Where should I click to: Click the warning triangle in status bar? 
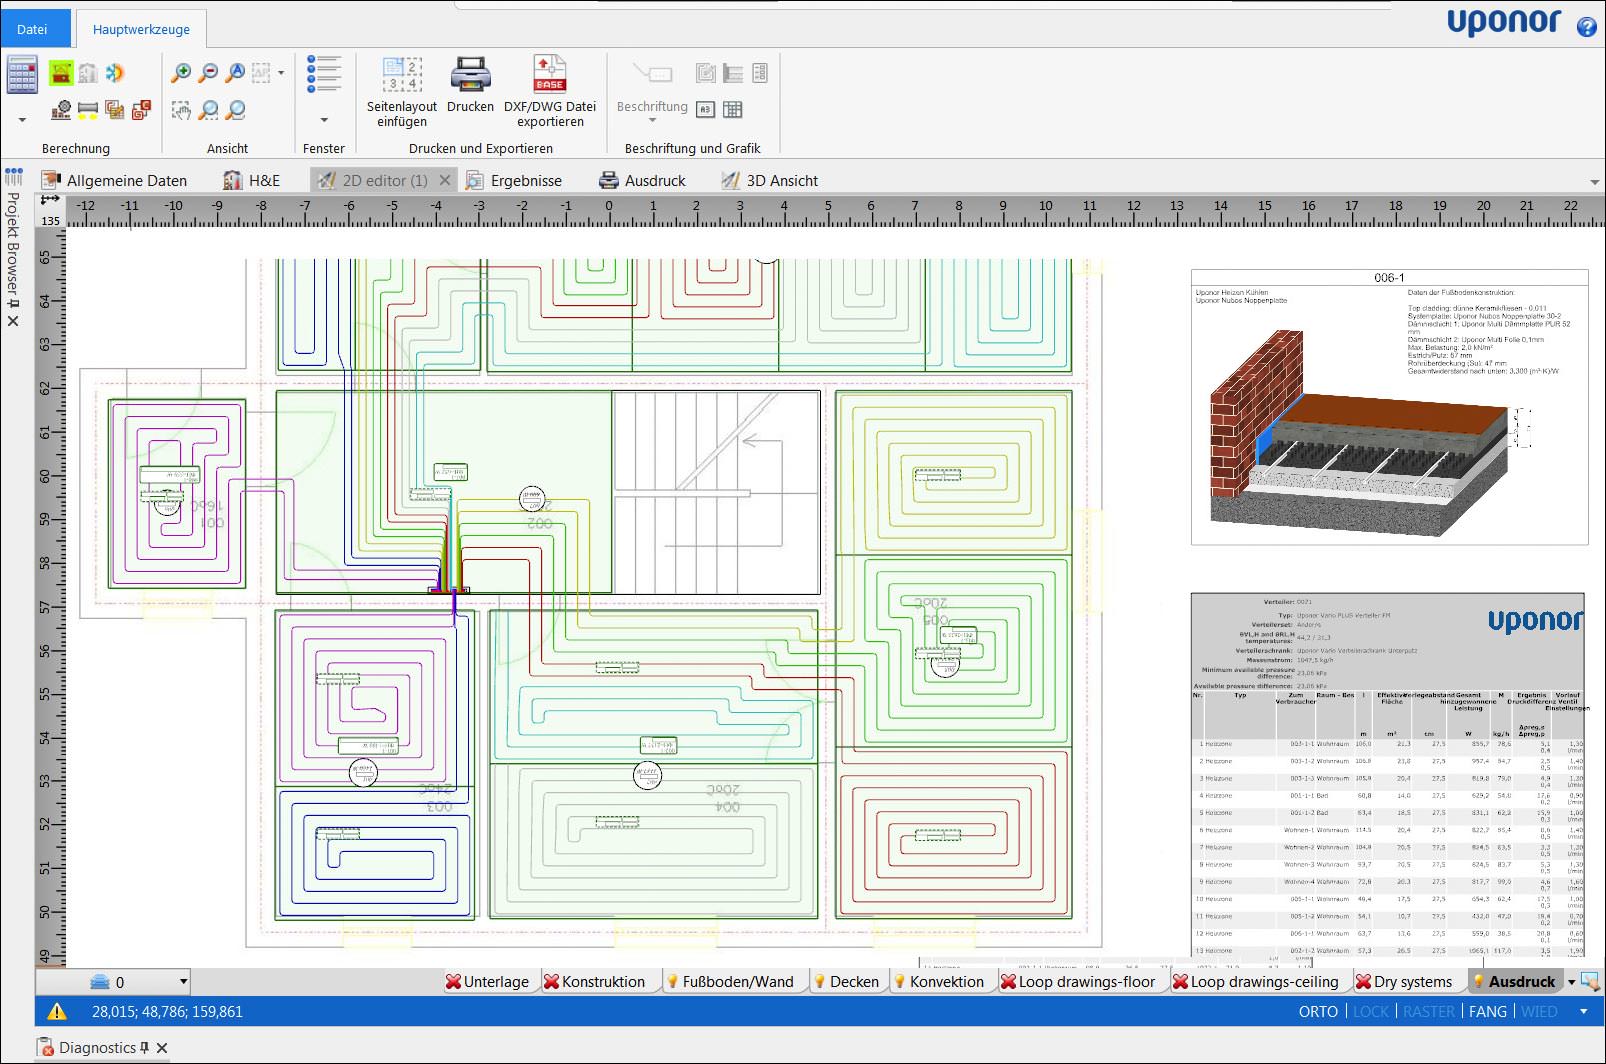[57, 1012]
